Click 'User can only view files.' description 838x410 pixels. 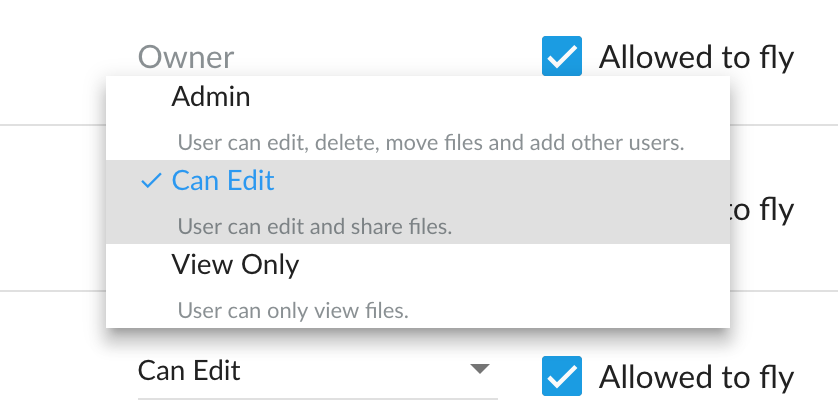click(293, 310)
